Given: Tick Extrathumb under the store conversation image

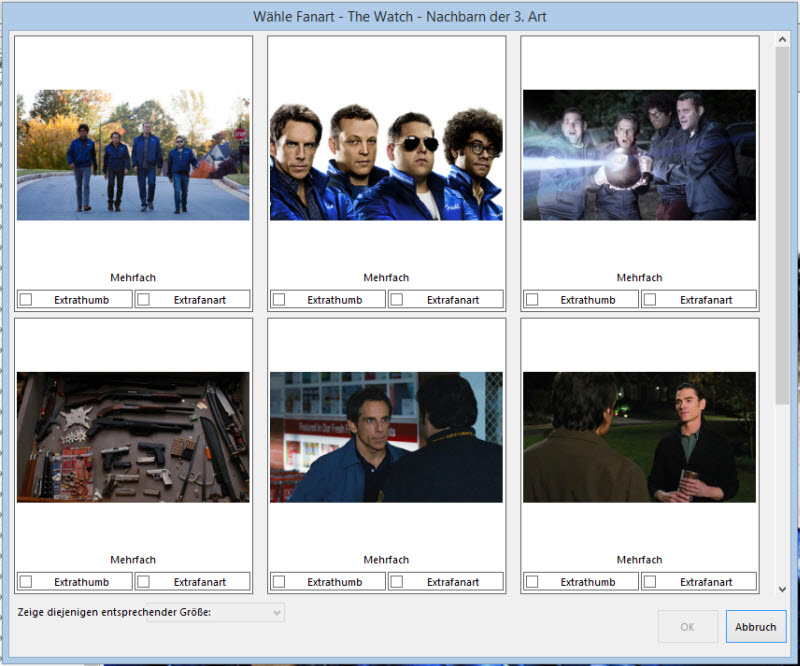Looking at the screenshot, I should (279, 581).
